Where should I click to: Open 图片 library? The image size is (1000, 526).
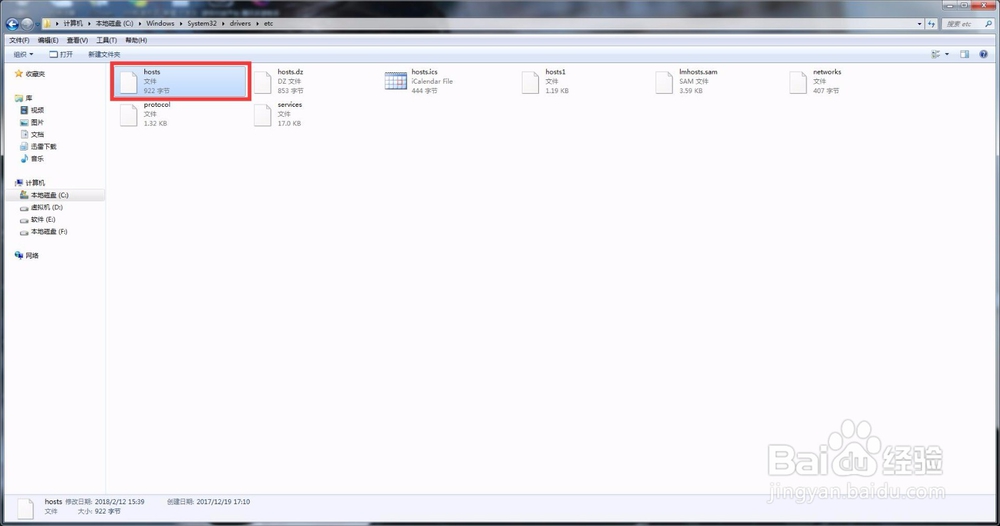click(37, 122)
